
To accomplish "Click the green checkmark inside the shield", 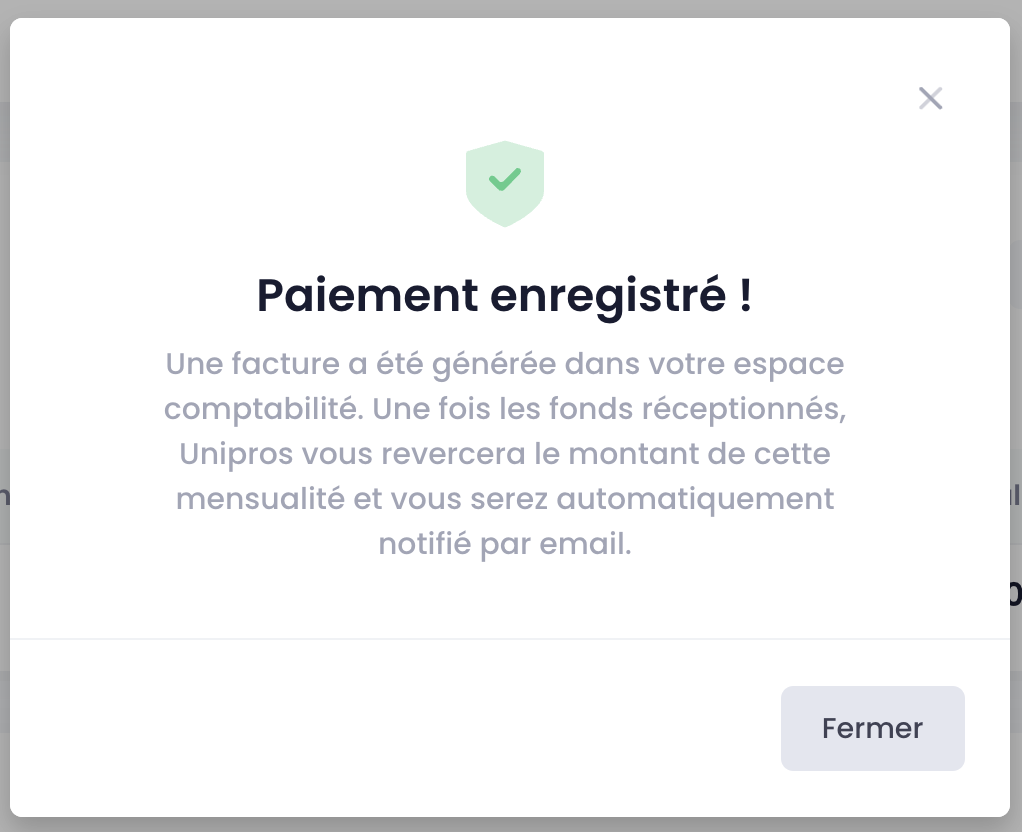I will (x=505, y=179).
